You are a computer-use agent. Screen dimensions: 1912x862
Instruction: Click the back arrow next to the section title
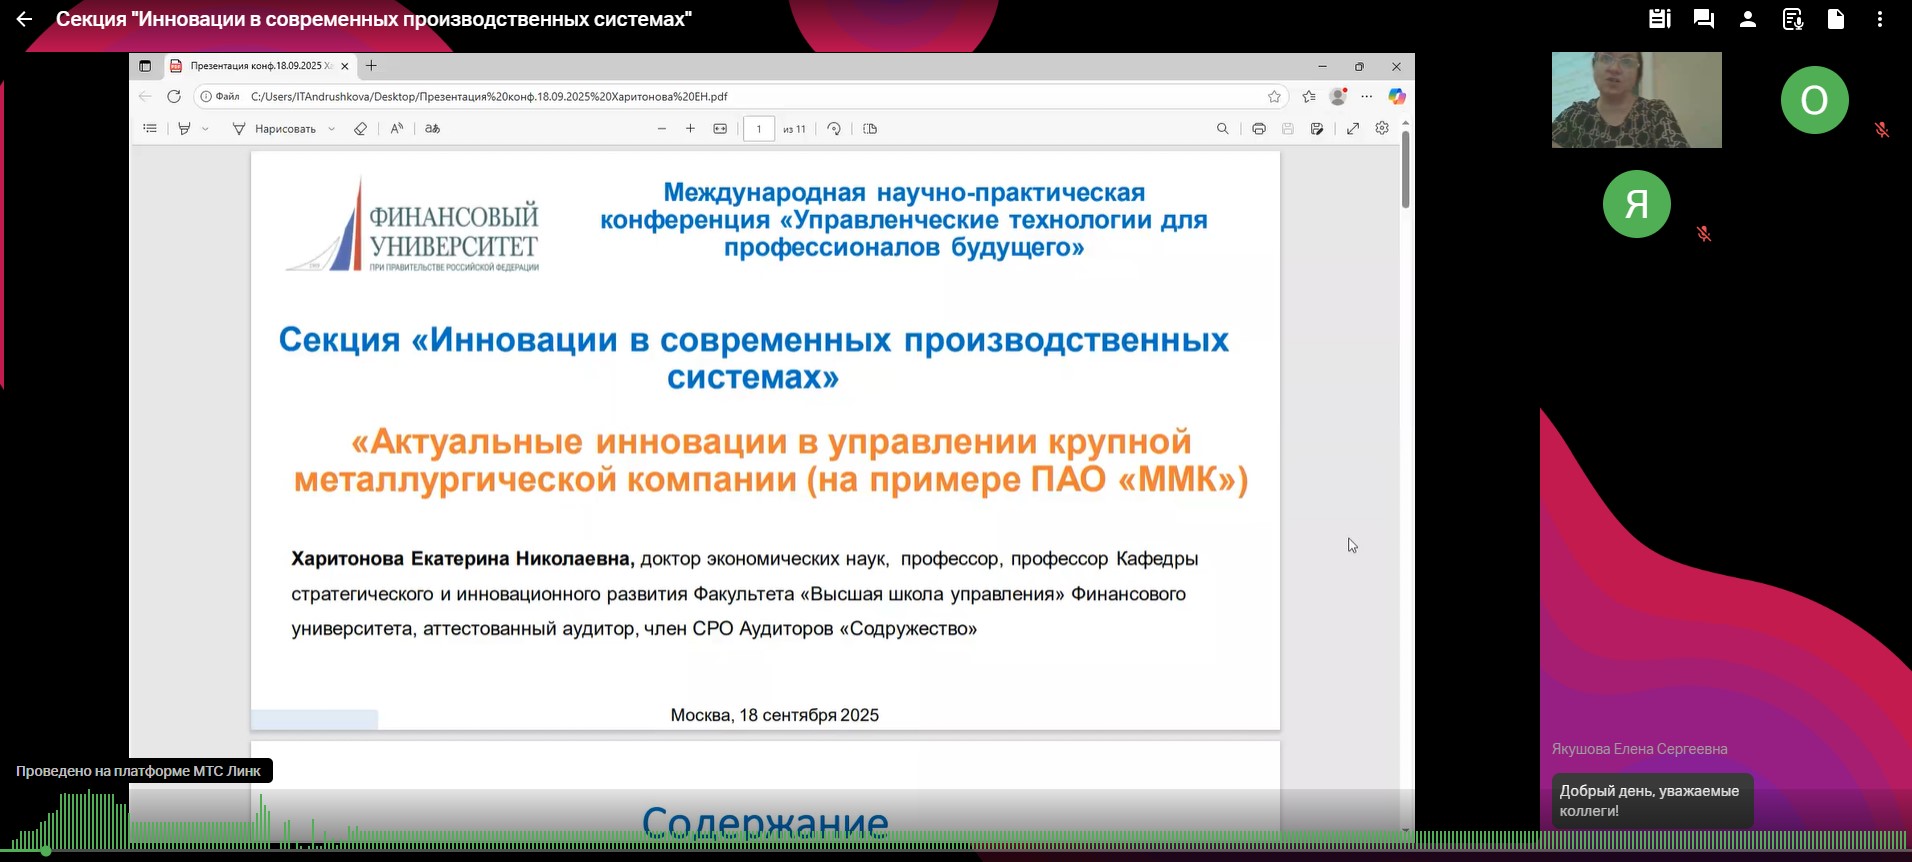point(24,19)
